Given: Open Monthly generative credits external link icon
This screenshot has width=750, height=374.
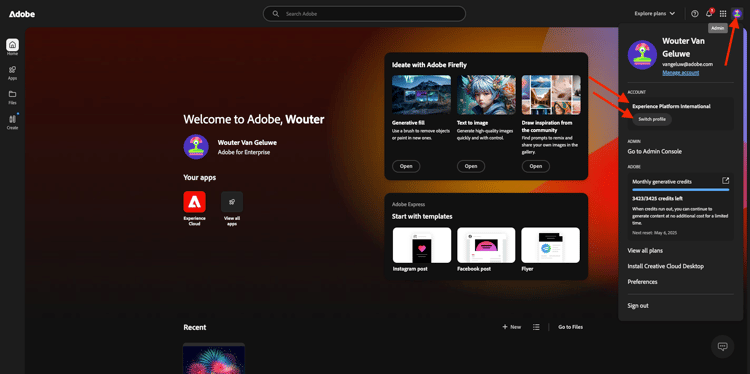Looking at the screenshot, I should click(726, 181).
